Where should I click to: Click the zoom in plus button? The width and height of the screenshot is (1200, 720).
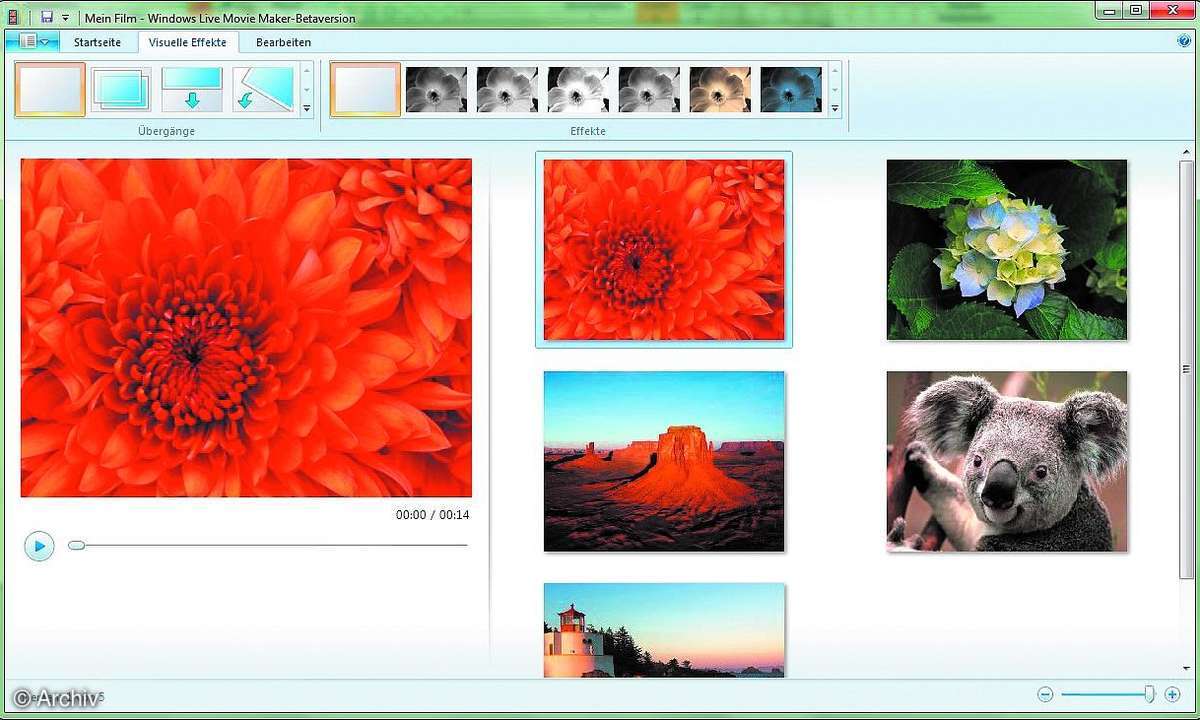[1172, 694]
